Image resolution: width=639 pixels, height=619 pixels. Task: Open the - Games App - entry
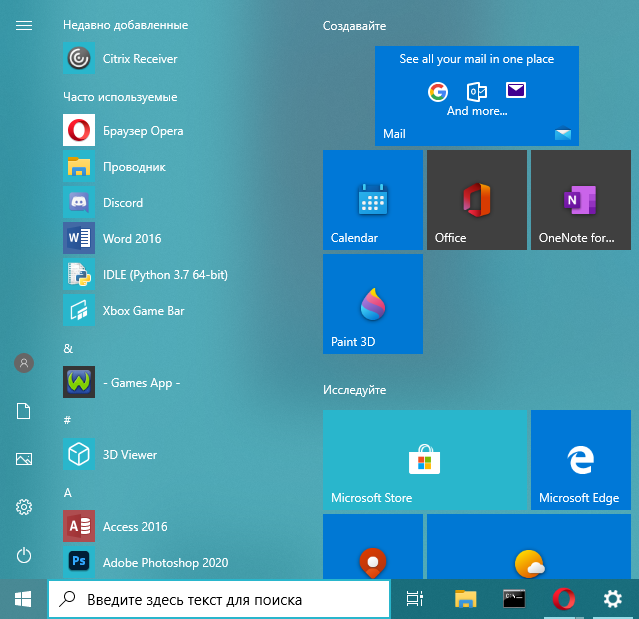coord(121,382)
